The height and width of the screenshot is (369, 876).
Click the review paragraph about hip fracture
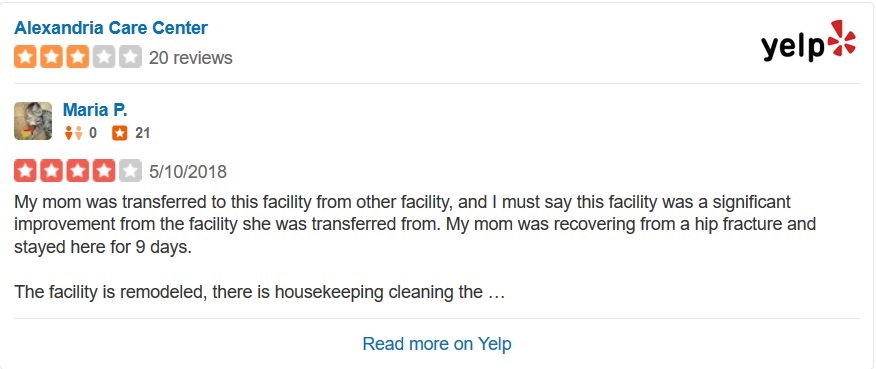[415, 224]
